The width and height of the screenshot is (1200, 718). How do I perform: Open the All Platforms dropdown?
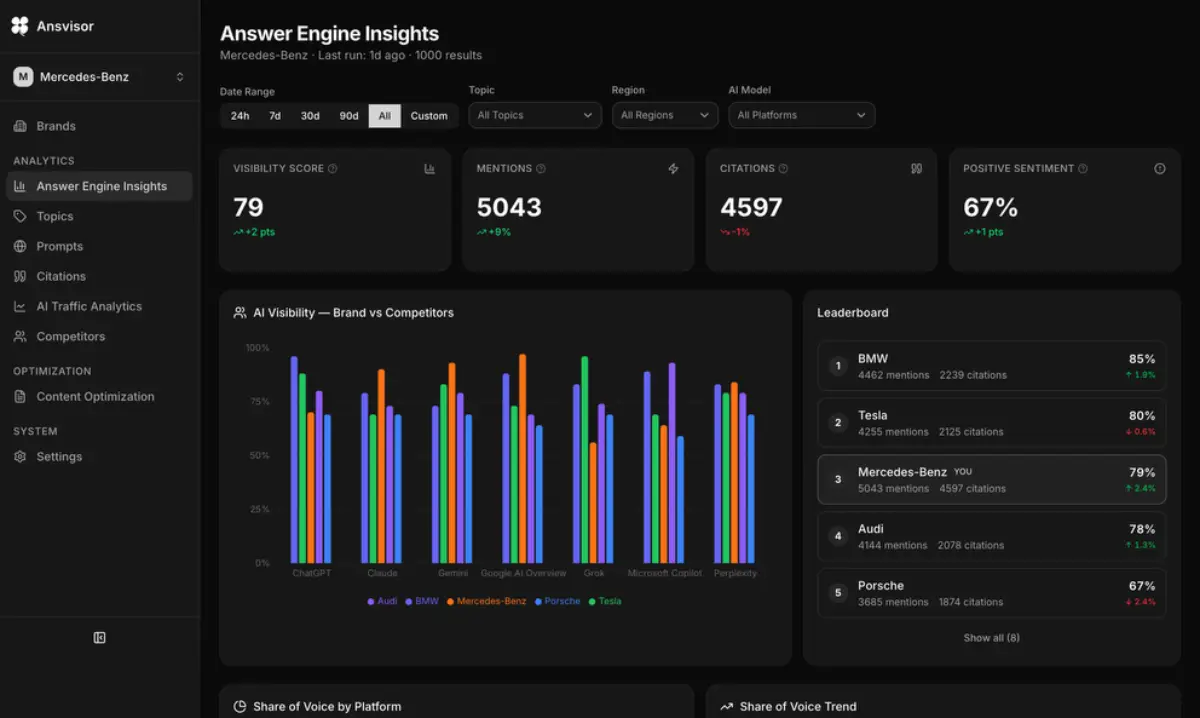tap(801, 115)
